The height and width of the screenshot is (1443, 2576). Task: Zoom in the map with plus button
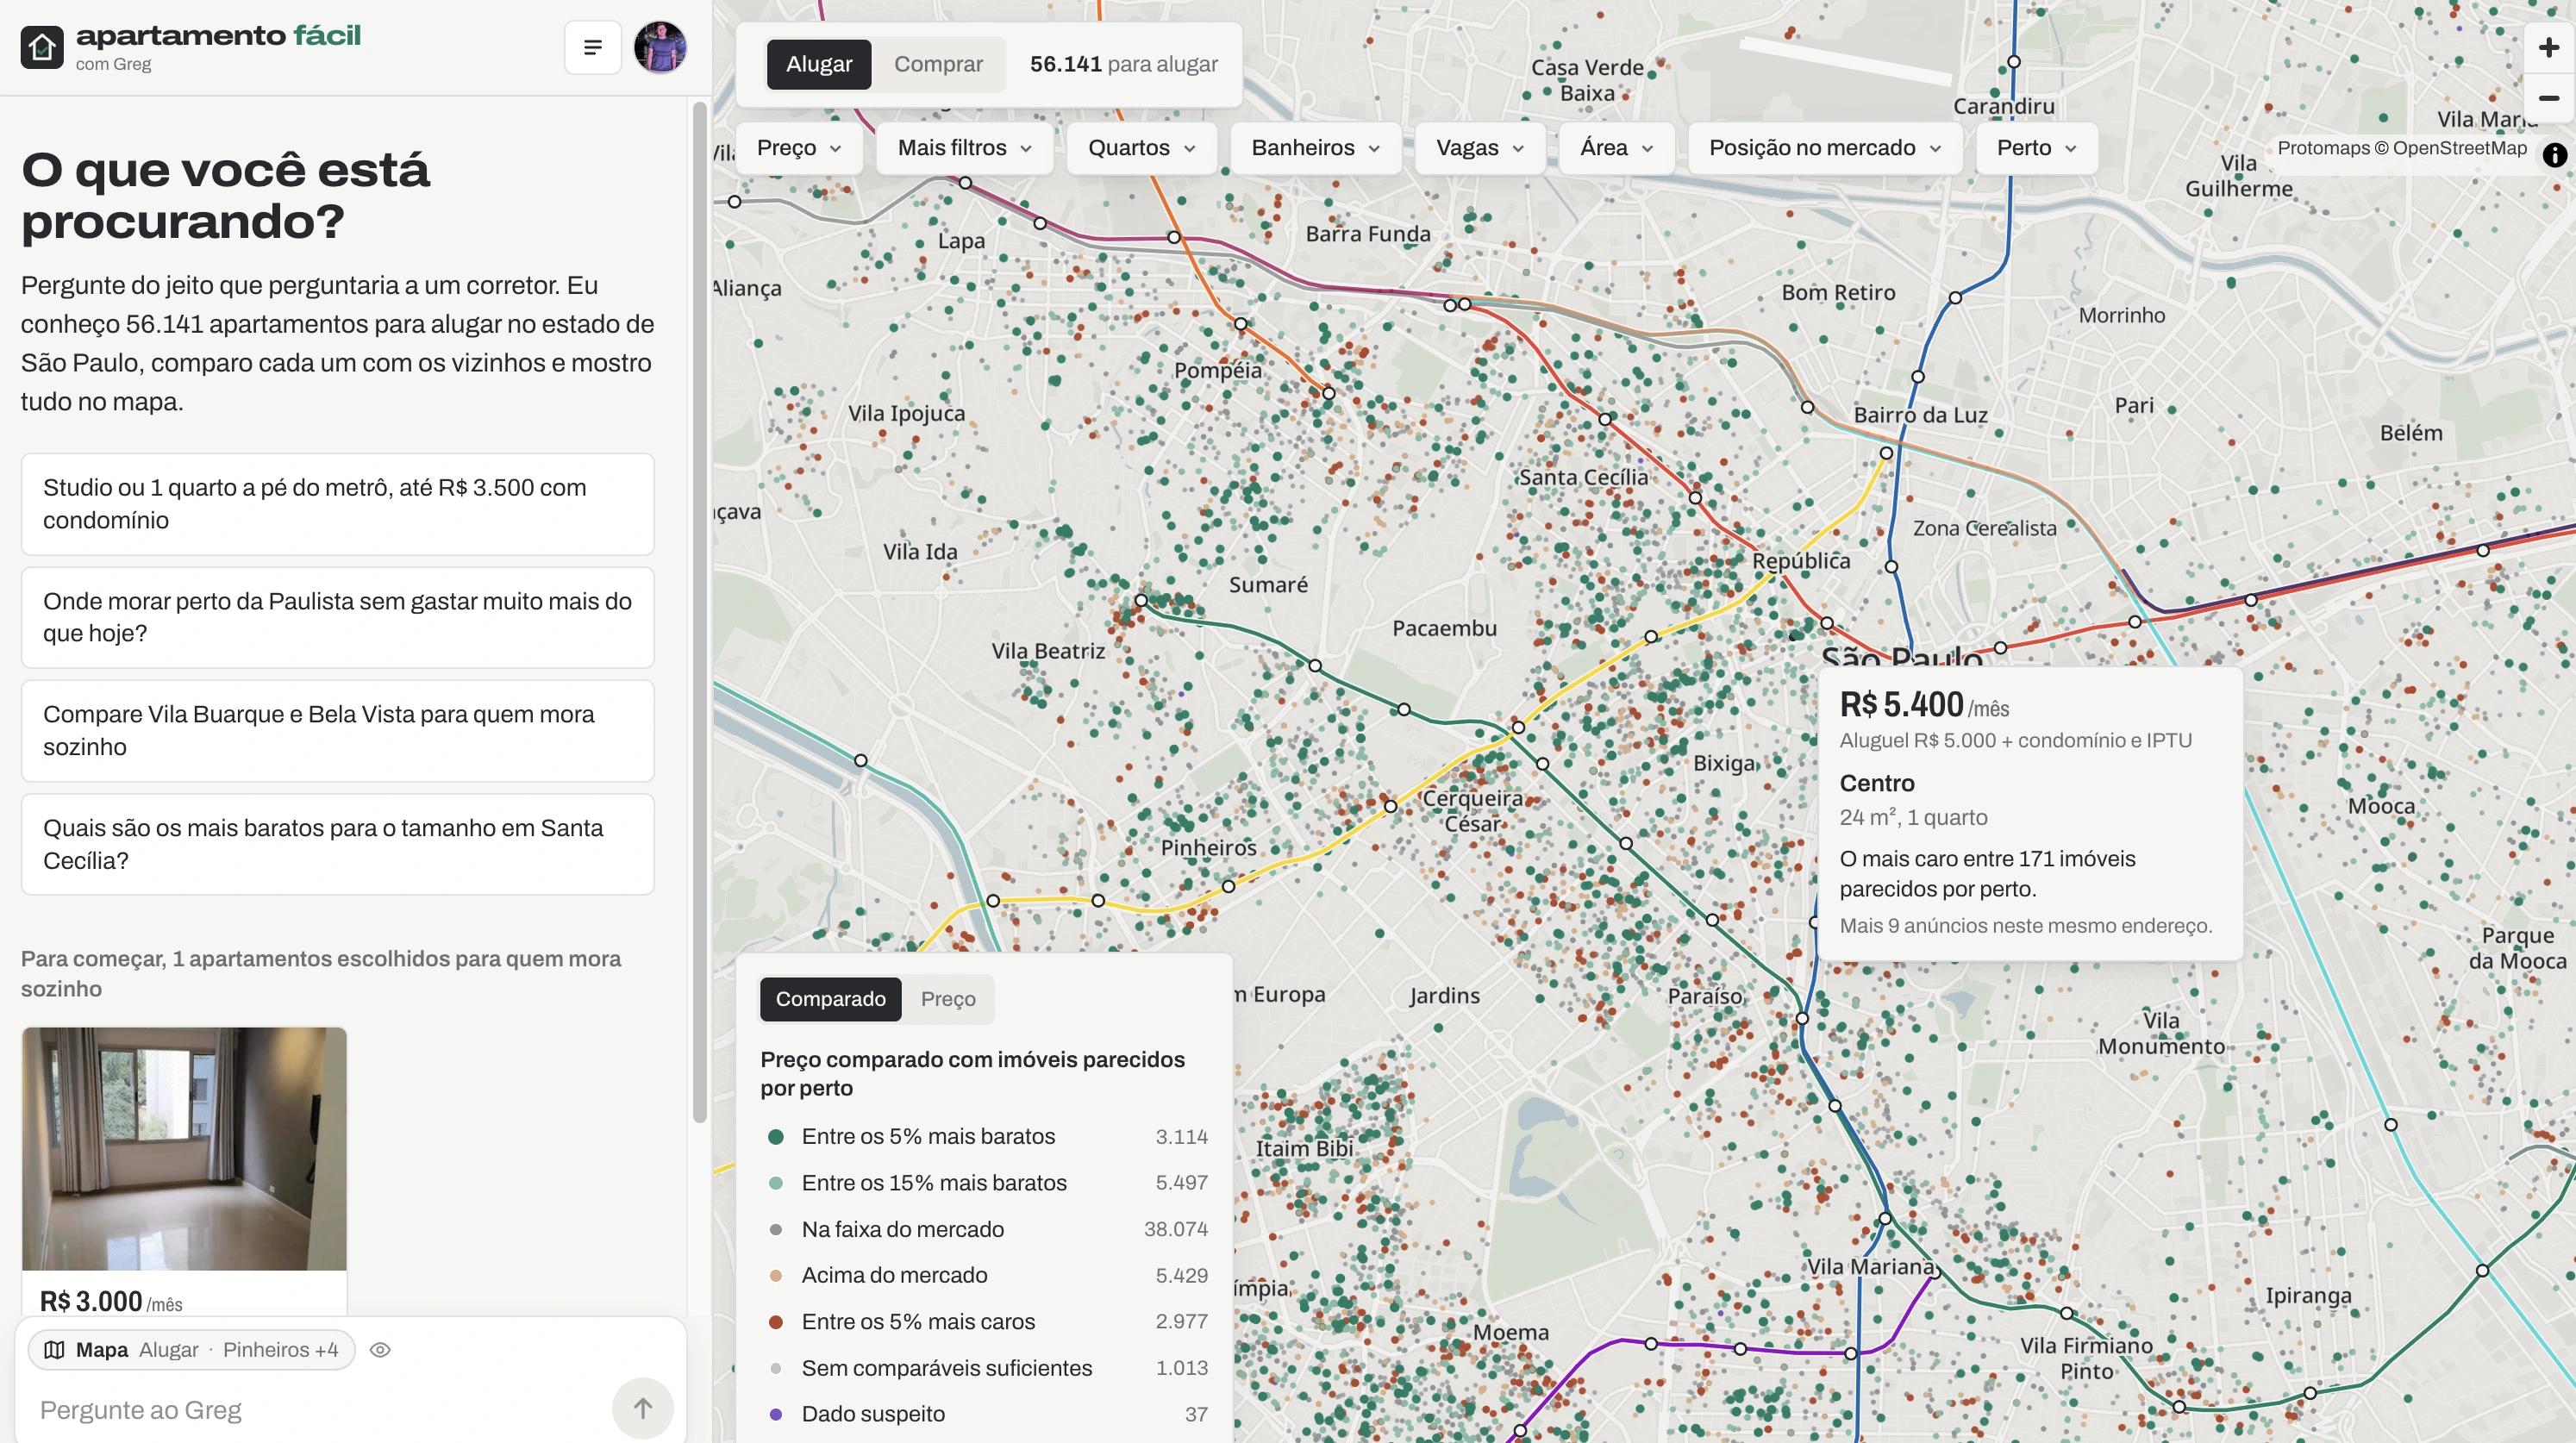point(2548,47)
